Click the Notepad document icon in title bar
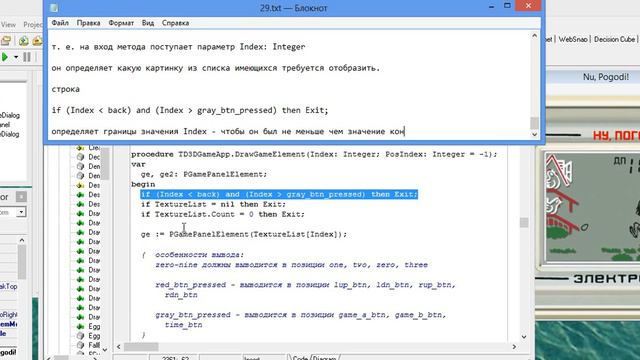The height and width of the screenshot is (360, 640). (54, 8)
